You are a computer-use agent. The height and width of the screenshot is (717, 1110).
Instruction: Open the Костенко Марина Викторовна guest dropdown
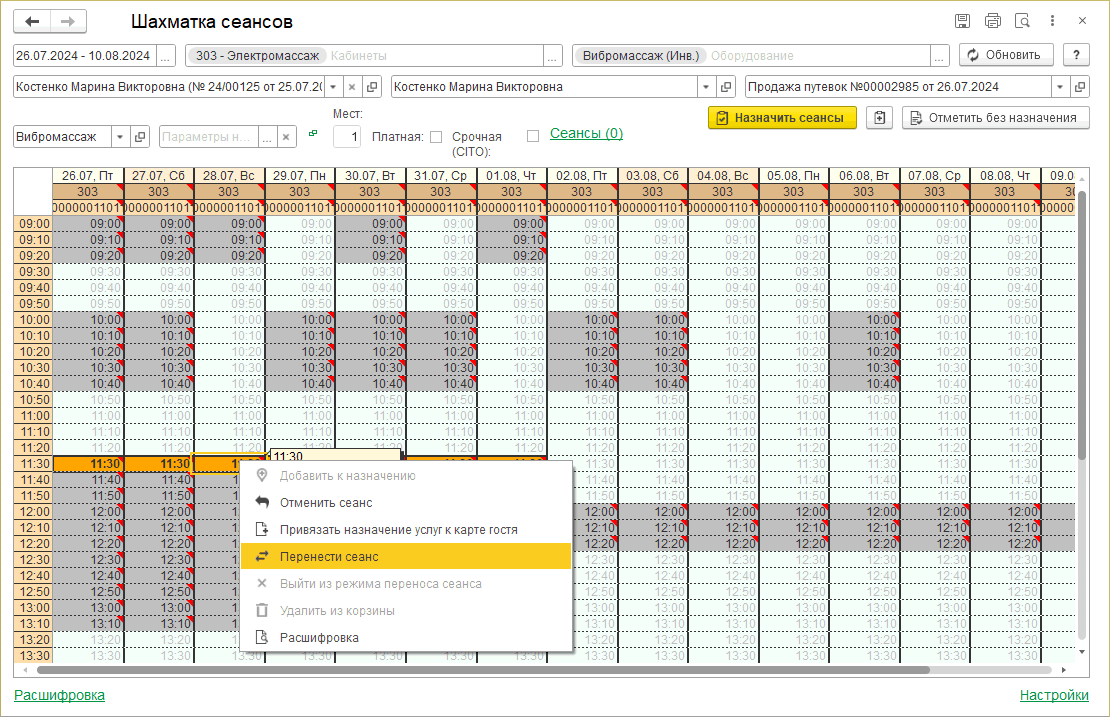[706, 87]
